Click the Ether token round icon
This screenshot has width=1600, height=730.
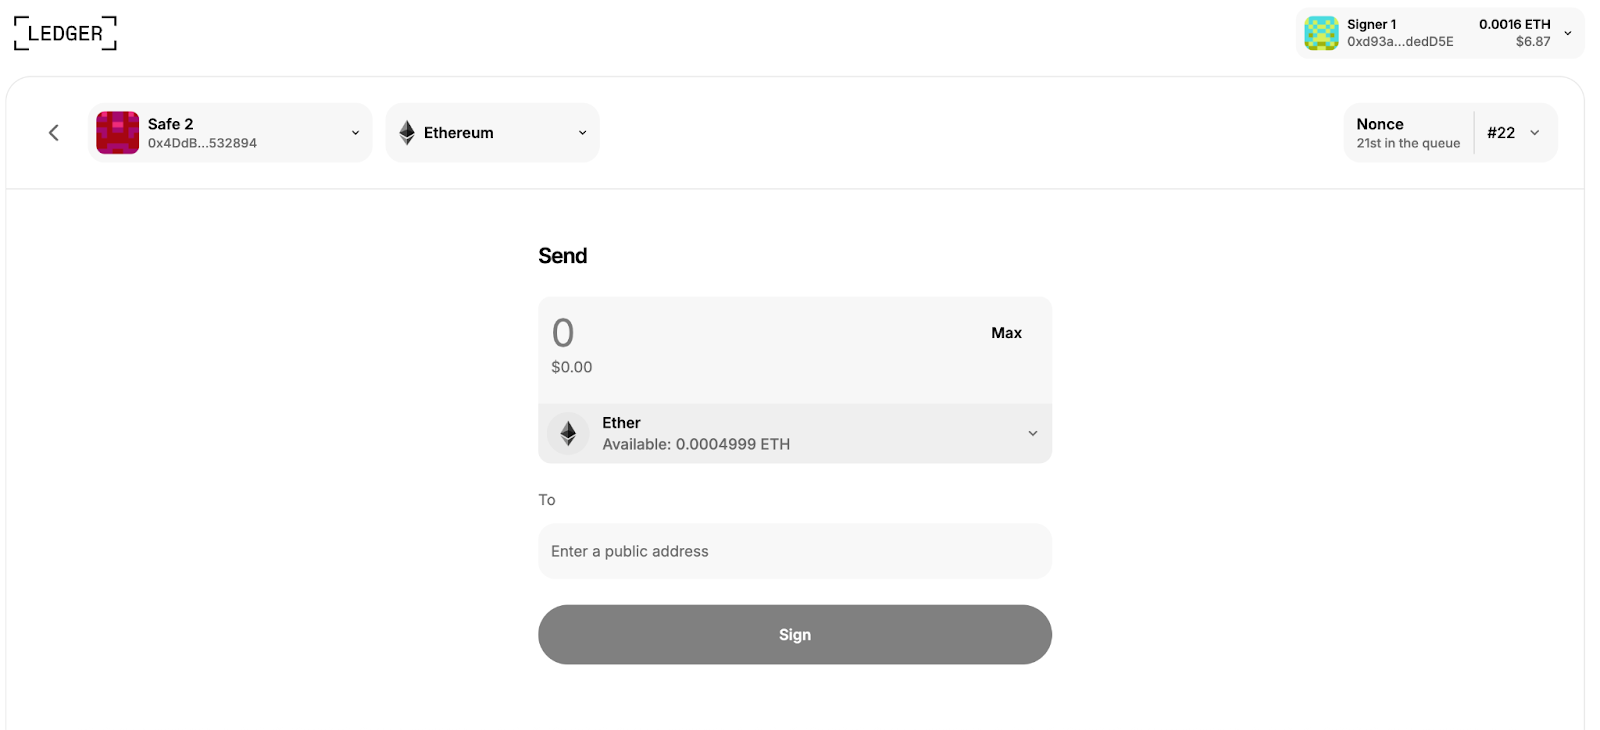point(568,433)
